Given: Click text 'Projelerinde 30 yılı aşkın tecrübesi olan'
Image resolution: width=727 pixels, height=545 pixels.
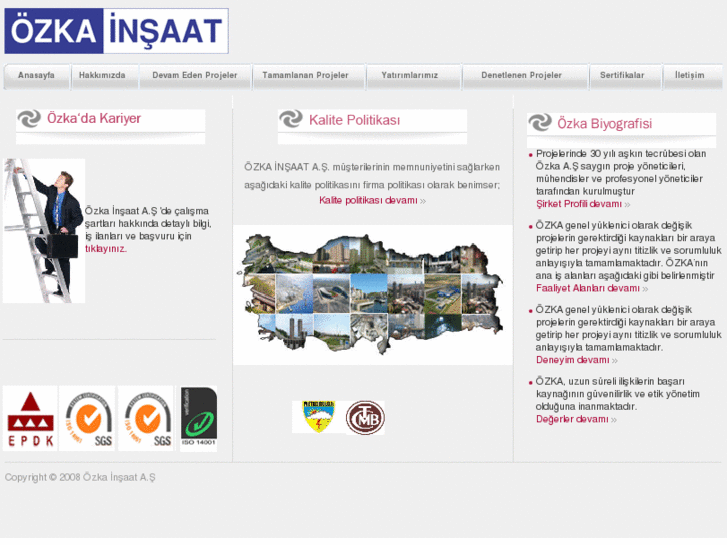Looking at the screenshot, I should pos(621,154).
